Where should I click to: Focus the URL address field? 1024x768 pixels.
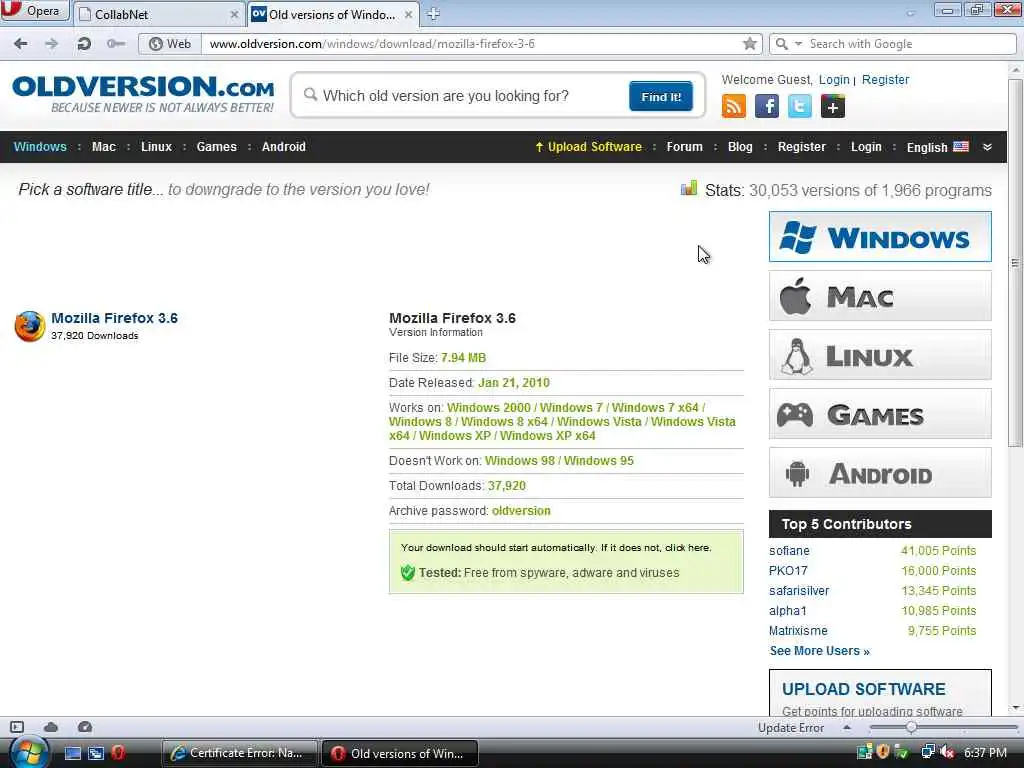tap(473, 44)
